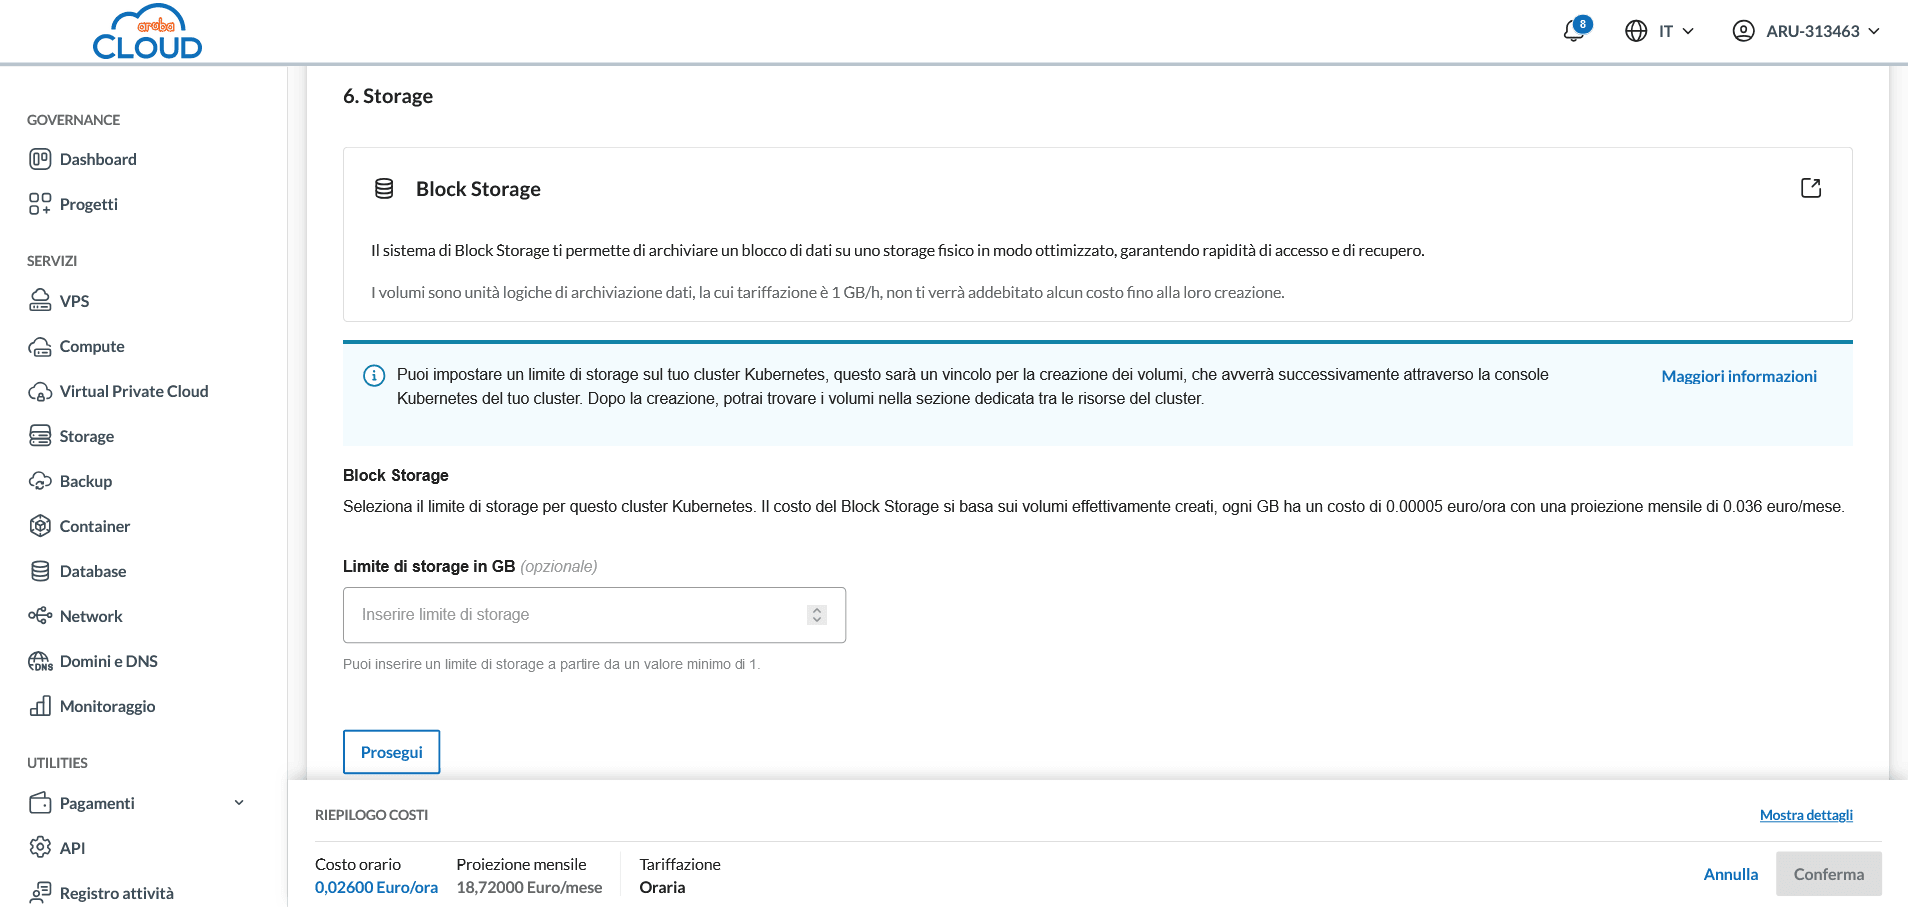Open the Database menu item
Viewport: 1908px width, 907px height.
click(92, 571)
